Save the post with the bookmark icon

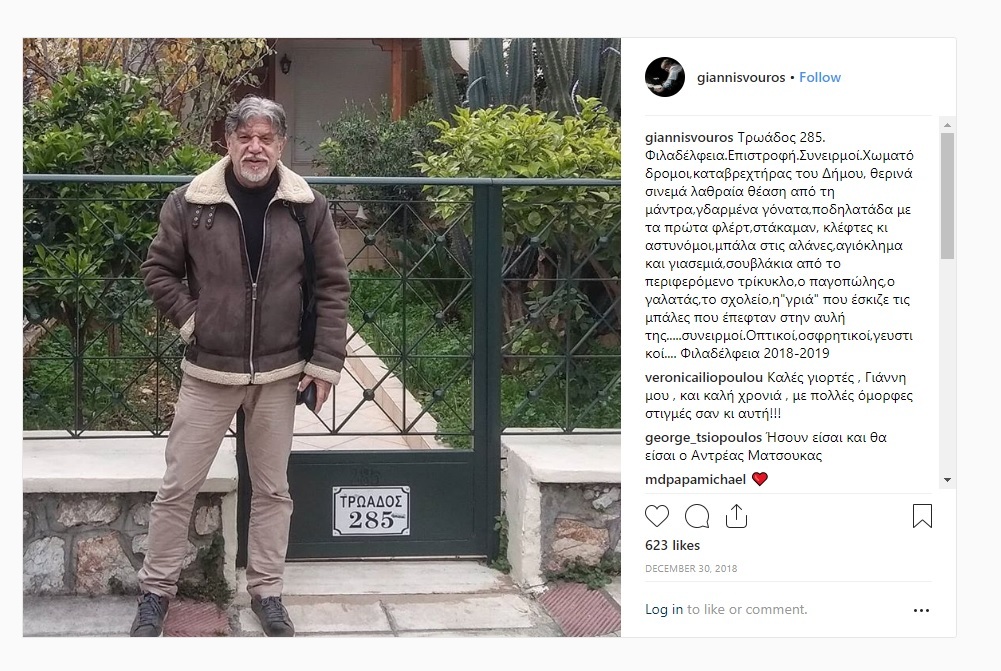coord(922,516)
